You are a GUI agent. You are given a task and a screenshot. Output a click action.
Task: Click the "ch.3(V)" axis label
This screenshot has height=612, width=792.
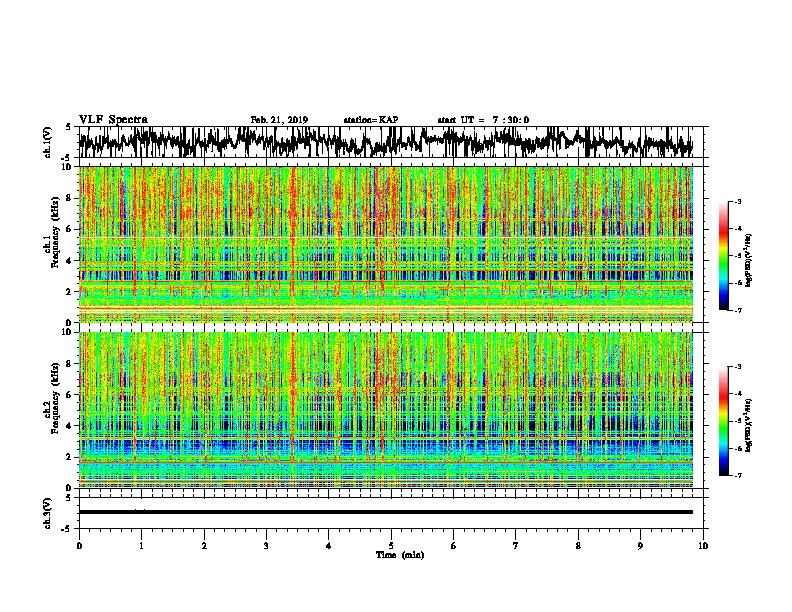click(48, 513)
